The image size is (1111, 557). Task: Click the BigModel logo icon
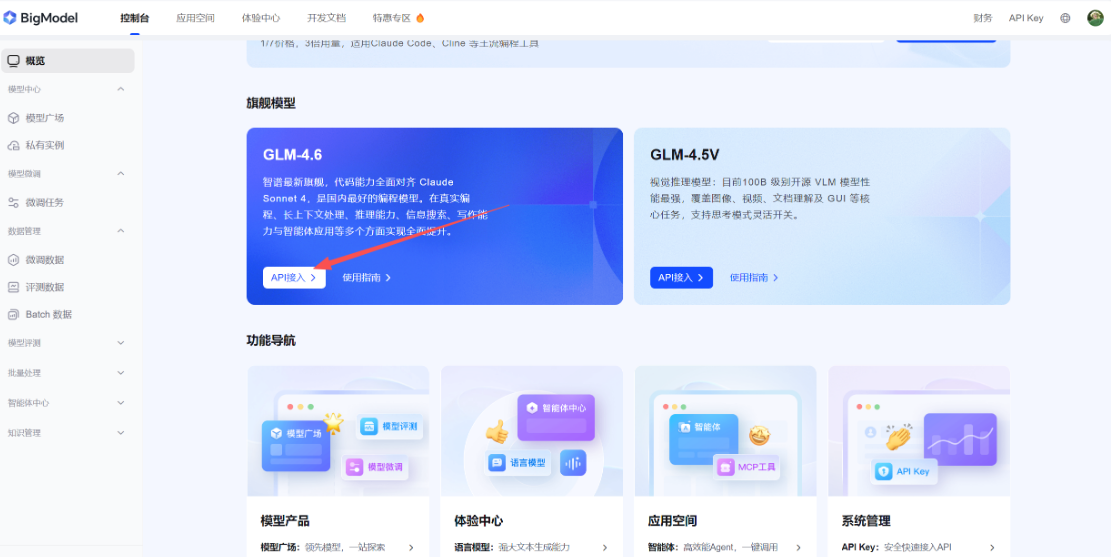tap(11, 17)
